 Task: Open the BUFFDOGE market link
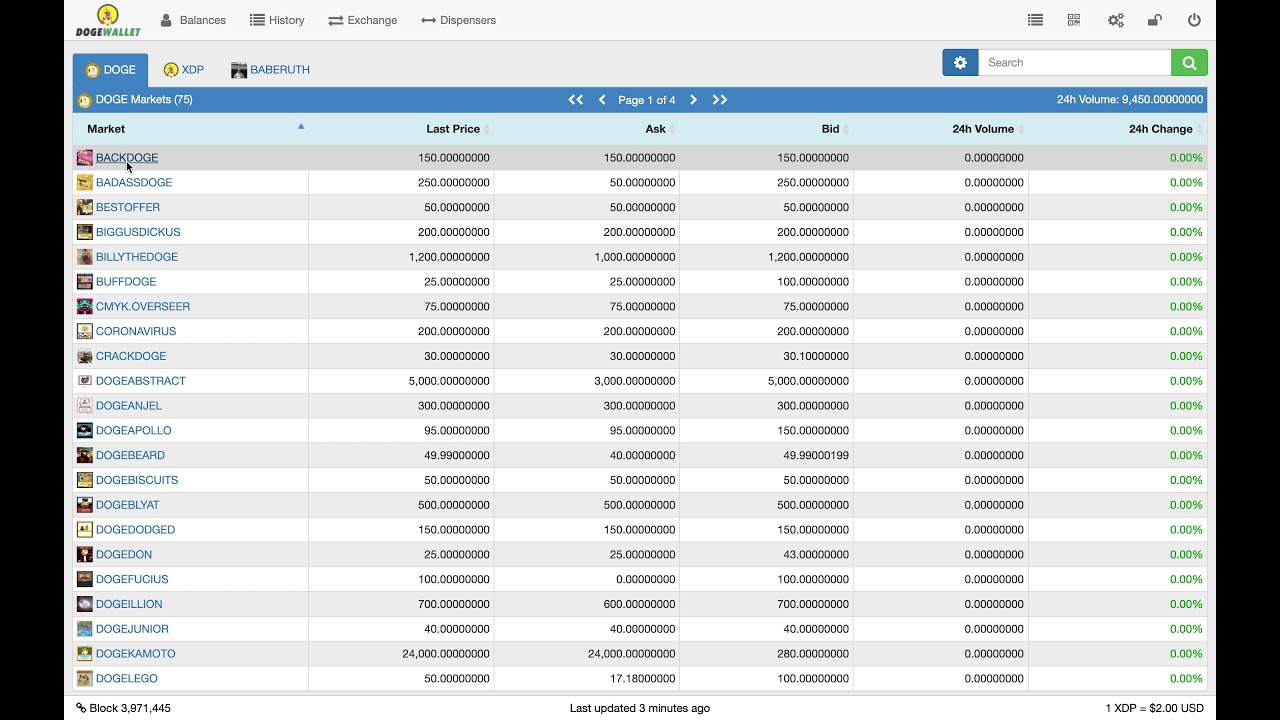coord(126,282)
